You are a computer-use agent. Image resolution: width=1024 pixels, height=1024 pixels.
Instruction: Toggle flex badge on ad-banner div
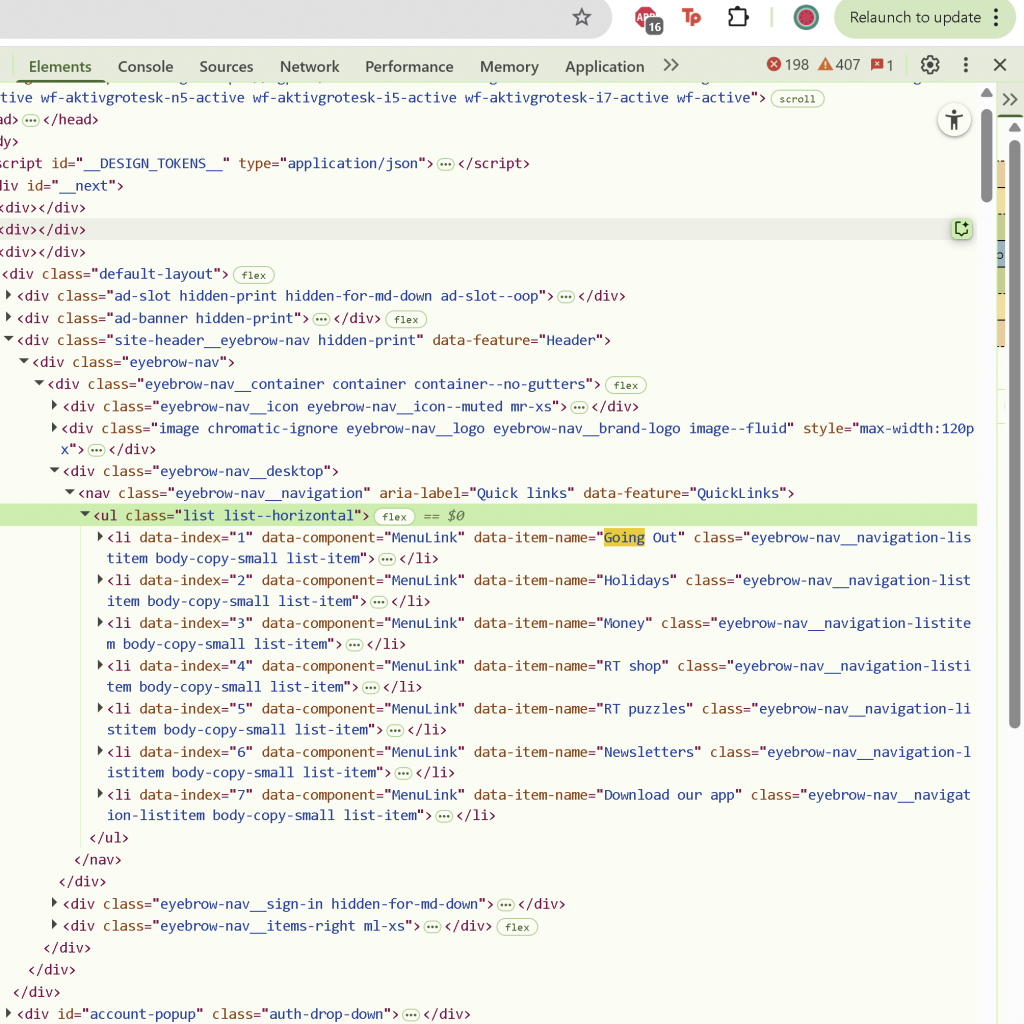click(x=406, y=319)
